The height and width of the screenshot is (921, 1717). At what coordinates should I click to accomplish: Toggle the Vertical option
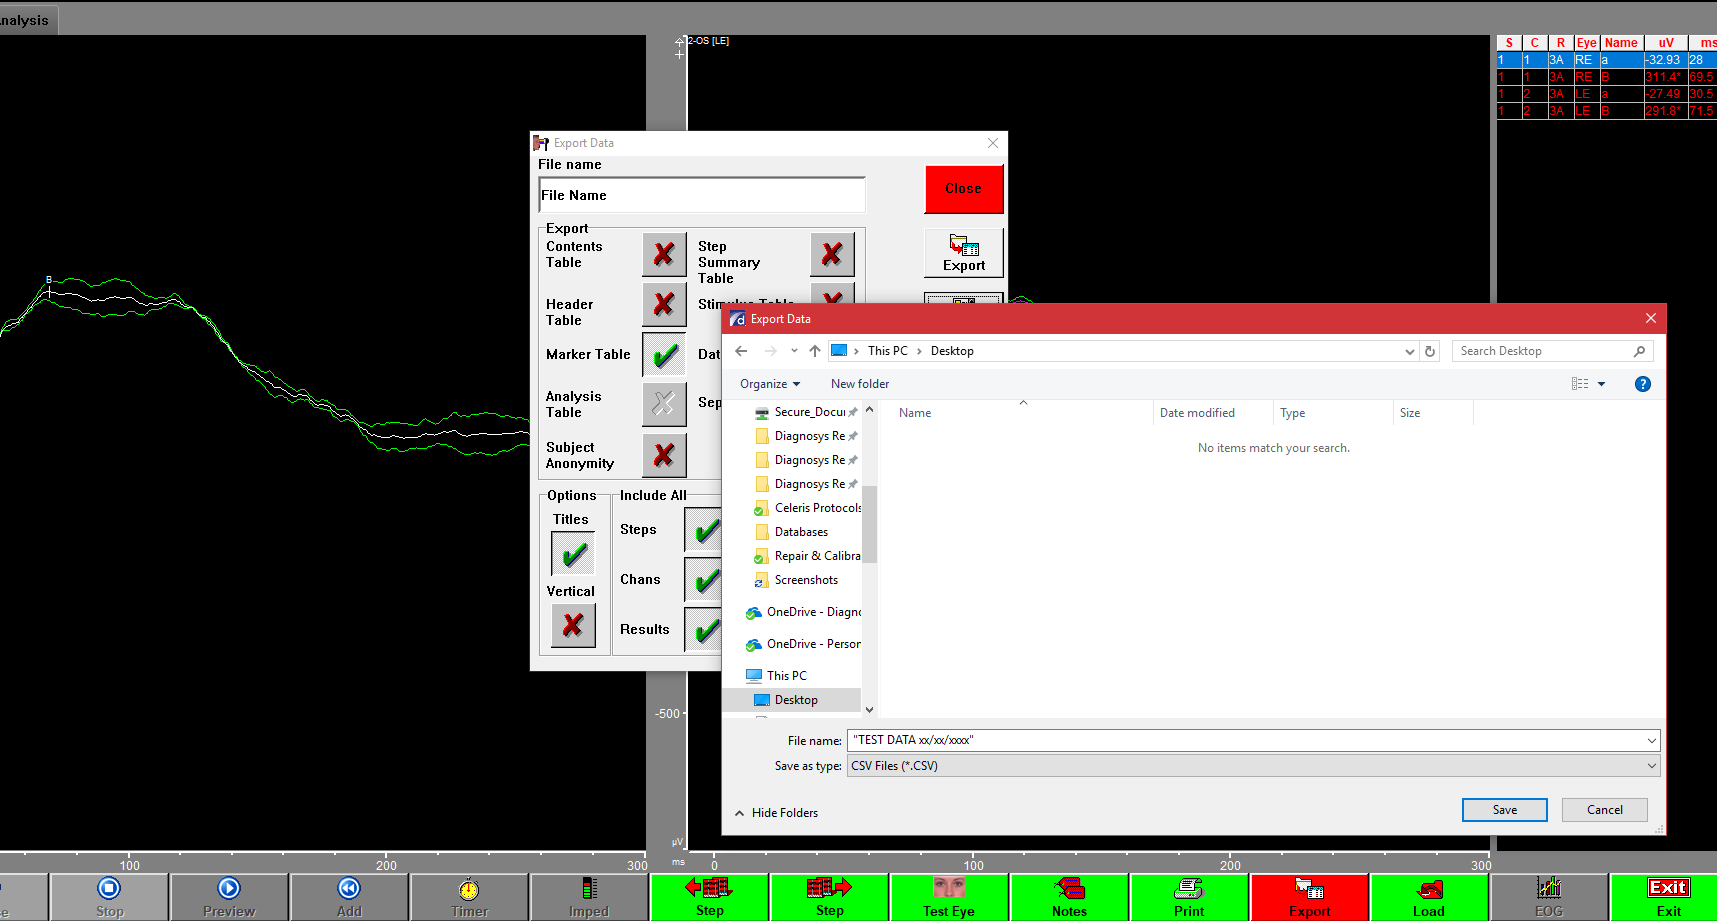click(x=573, y=625)
